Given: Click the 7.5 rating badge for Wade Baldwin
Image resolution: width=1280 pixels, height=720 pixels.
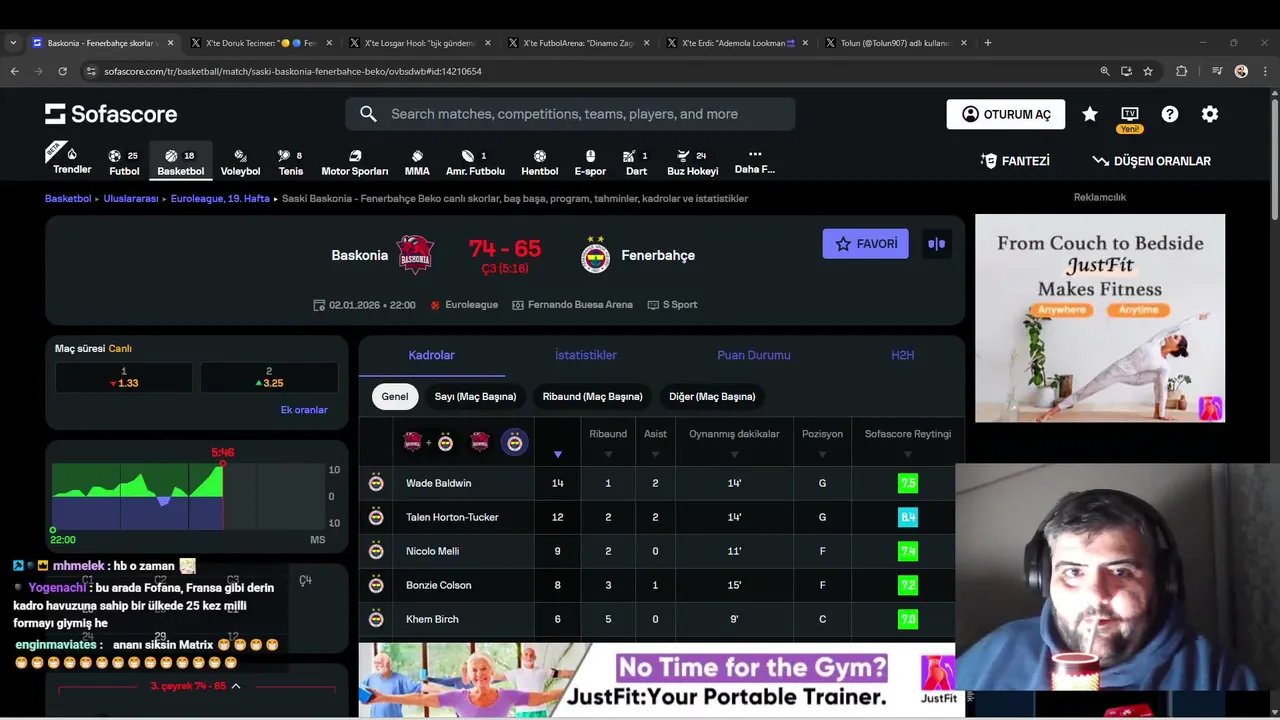Looking at the screenshot, I should 908,483.
